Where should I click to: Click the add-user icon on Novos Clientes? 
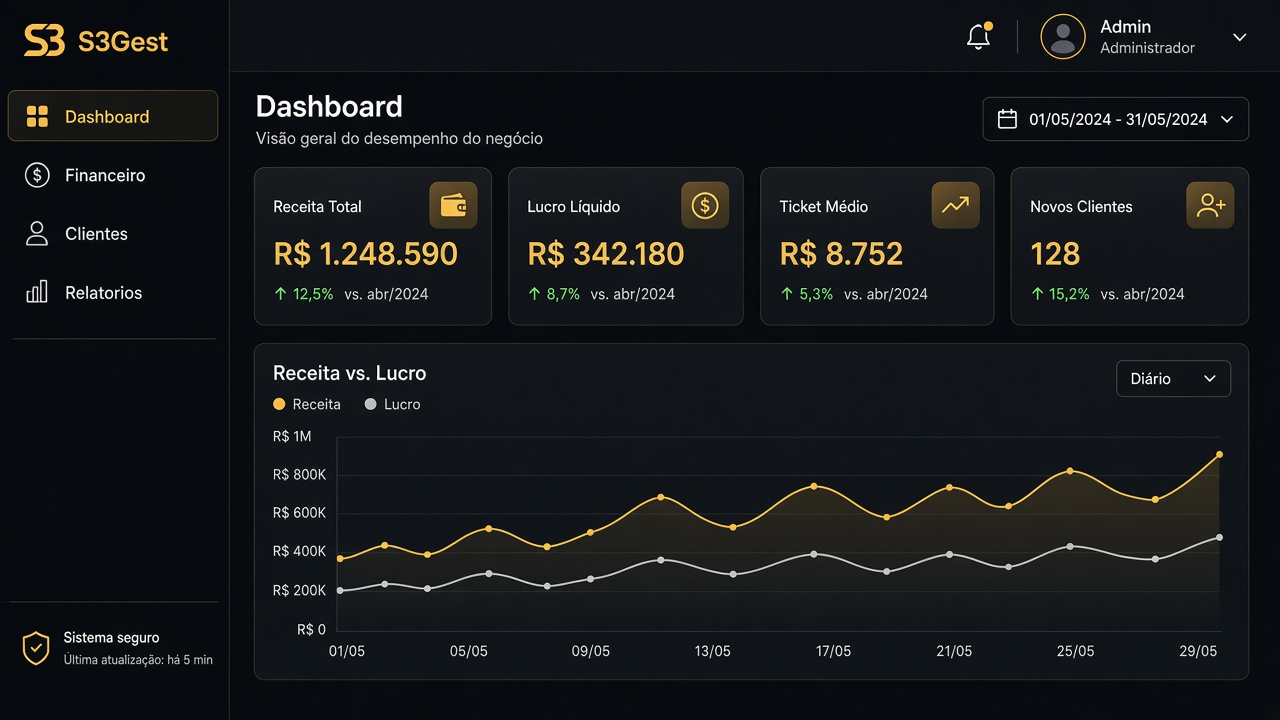1210,205
